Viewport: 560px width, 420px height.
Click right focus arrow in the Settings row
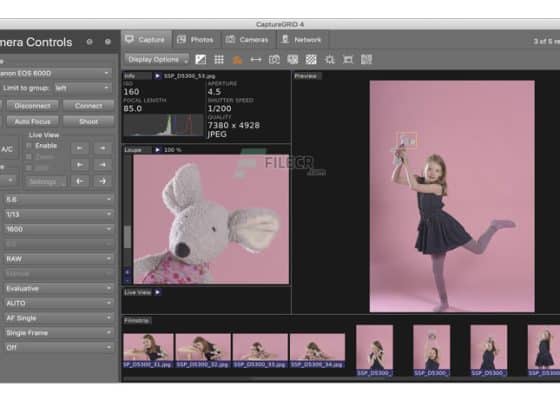point(102,181)
